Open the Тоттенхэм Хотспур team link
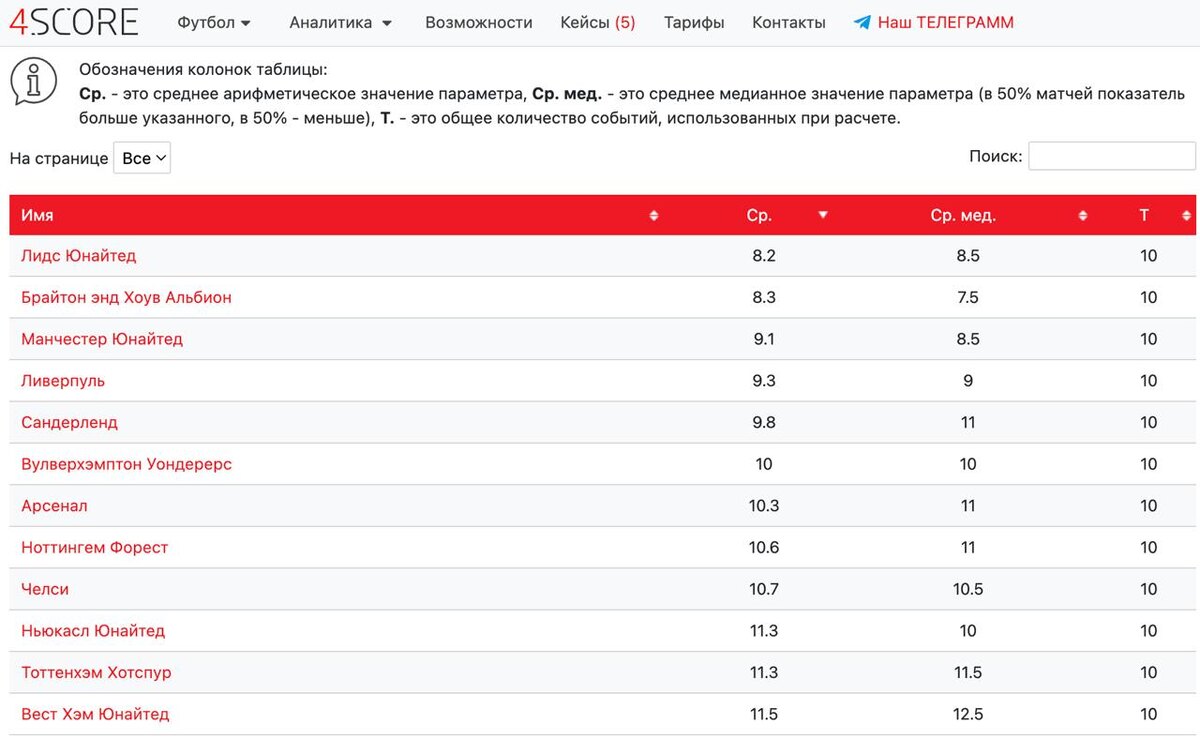 pyautogui.click(x=96, y=673)
